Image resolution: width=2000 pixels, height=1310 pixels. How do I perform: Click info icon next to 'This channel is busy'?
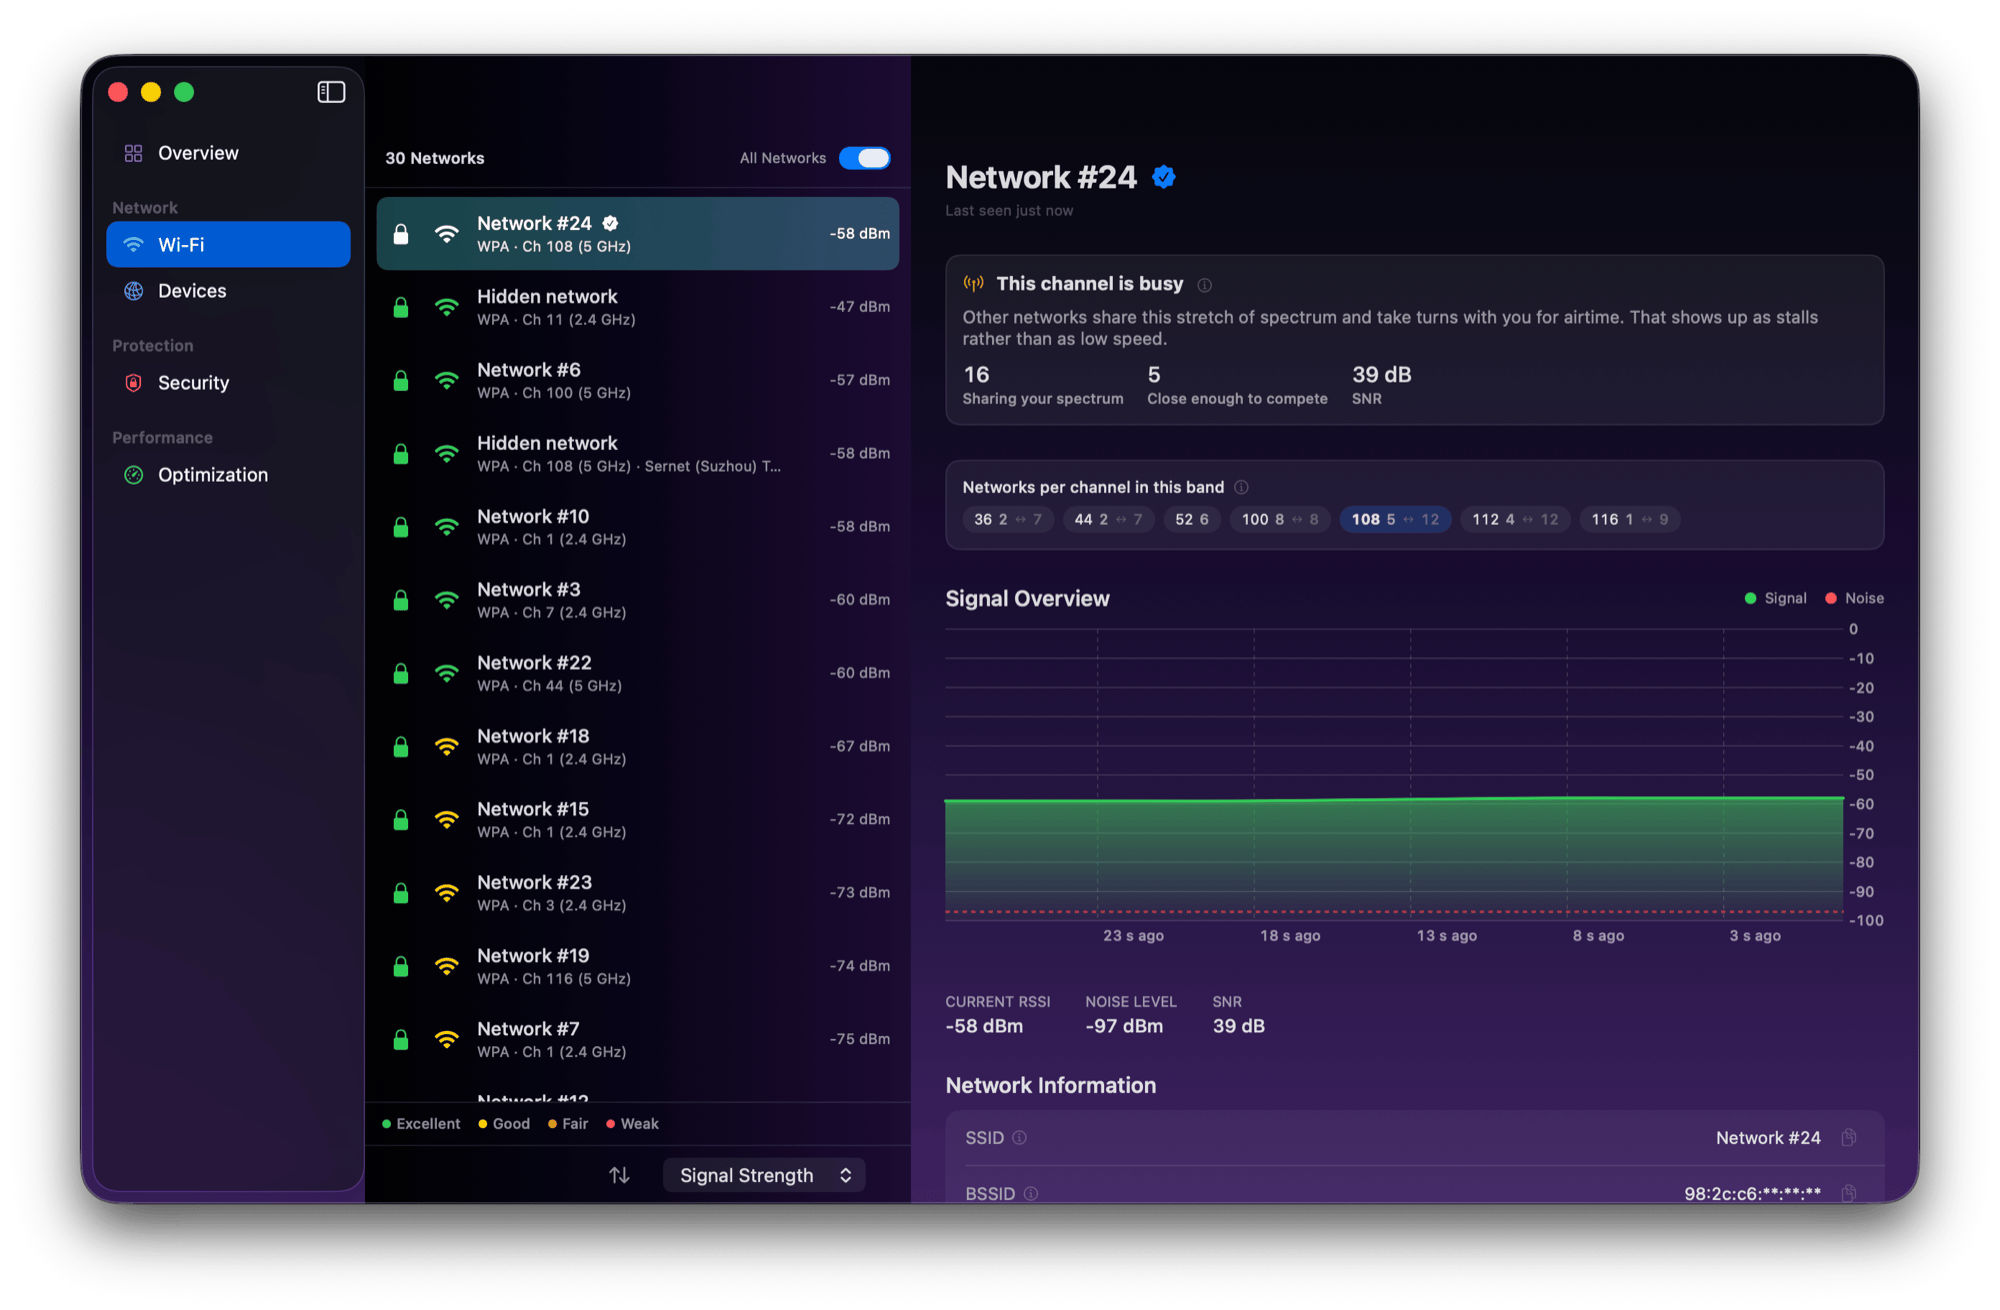1204,285
